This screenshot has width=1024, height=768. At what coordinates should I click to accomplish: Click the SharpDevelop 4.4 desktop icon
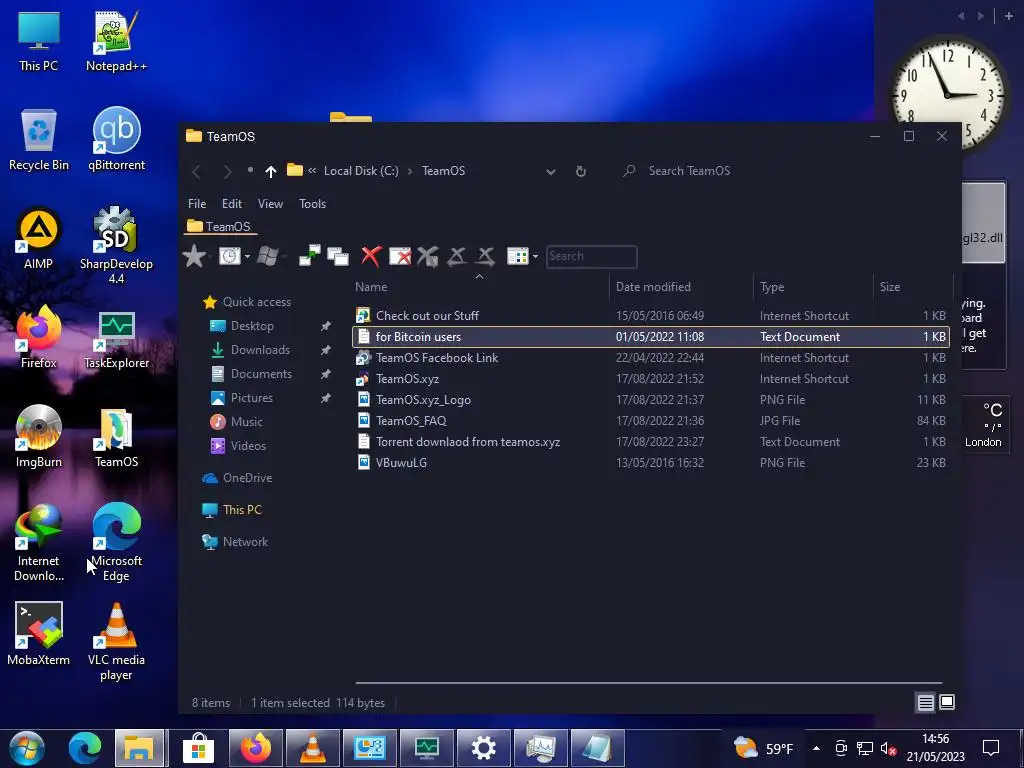tap(116, 246)
